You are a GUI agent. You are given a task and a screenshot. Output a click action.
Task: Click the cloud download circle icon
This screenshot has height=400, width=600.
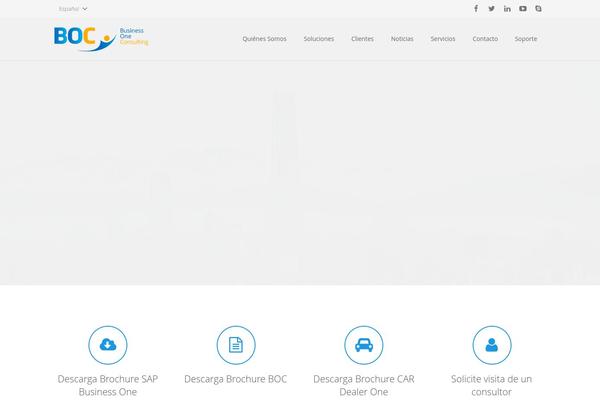[x=108, y=345]
